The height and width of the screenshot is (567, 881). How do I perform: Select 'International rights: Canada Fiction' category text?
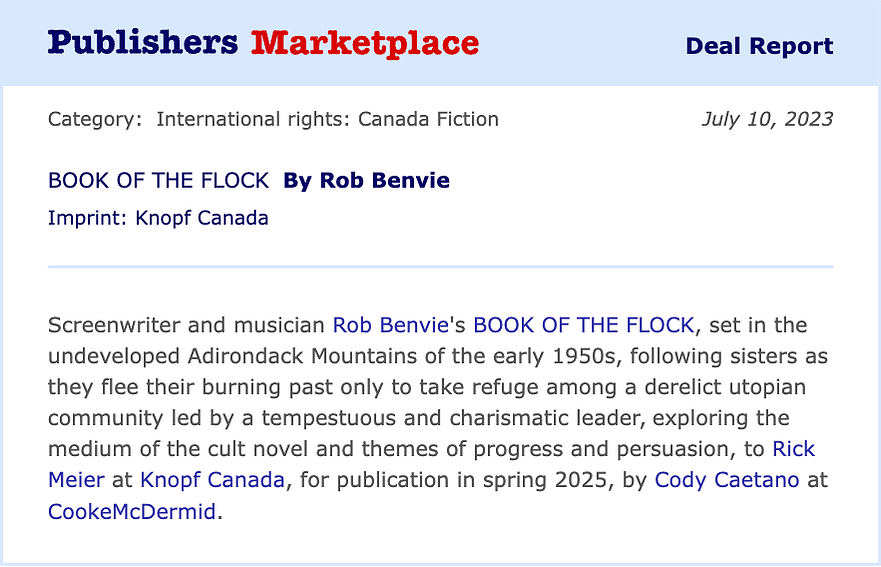coord(328,119)
